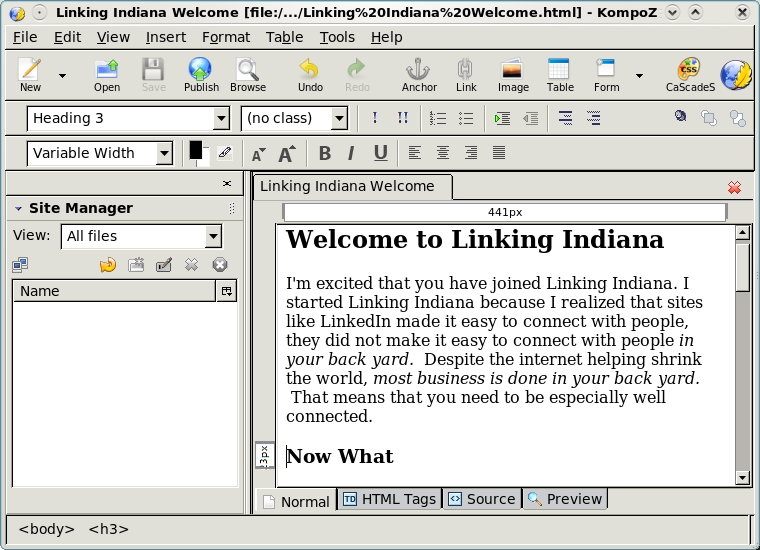Click the definition term icon
Image resolution: width=760 pixels, height=550 pixels.
click(x=565, y=118)
